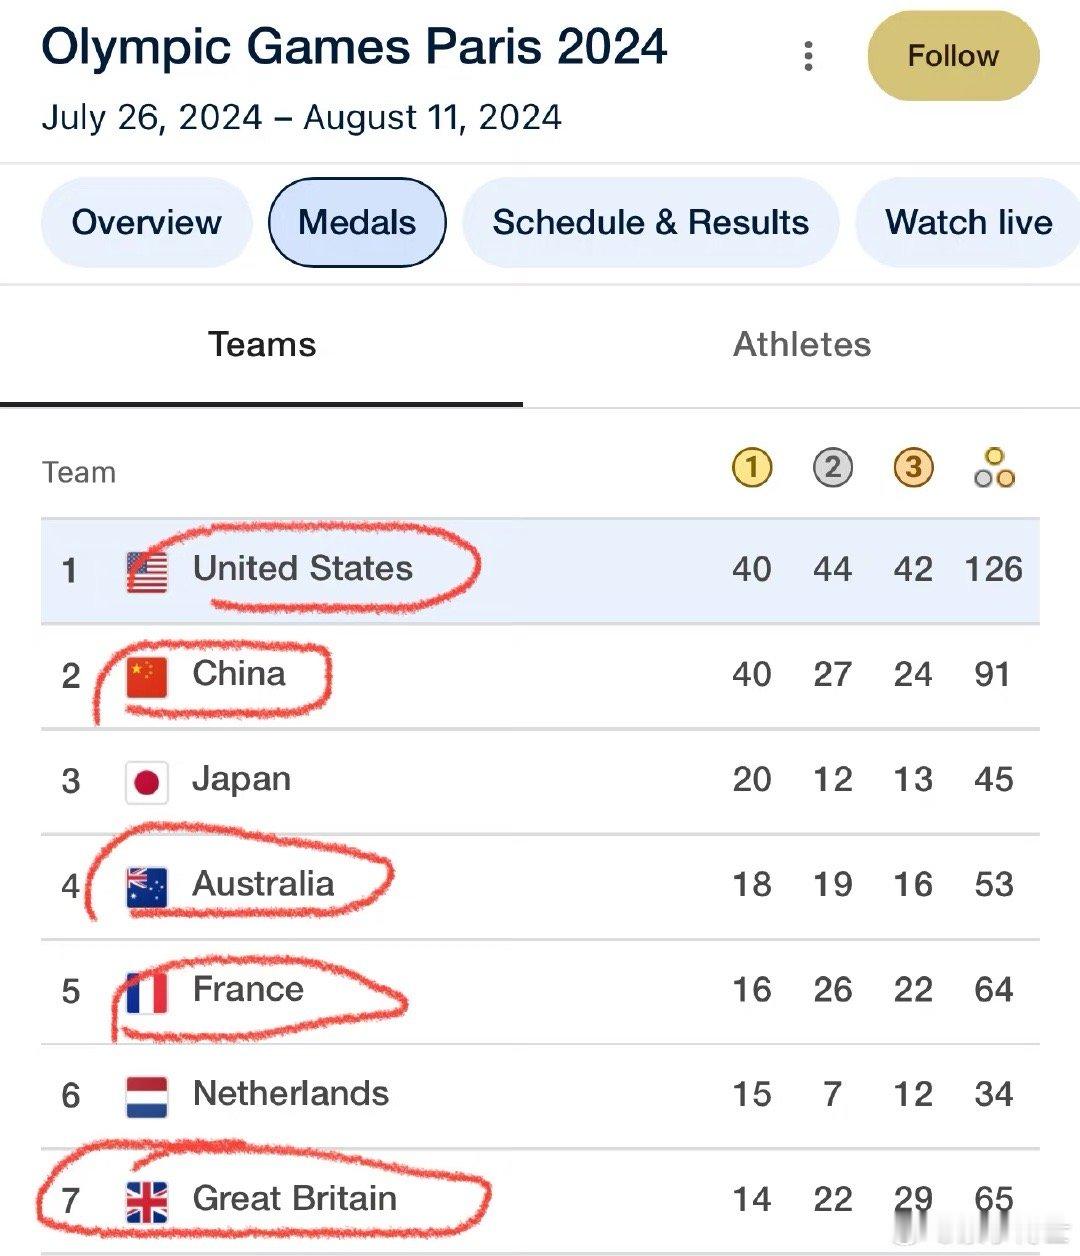Image resolution: width=1080 pixels, height=1256 pixels.
Task: Open the France team row
Action: pyautogui.click(x=540, y=991)
